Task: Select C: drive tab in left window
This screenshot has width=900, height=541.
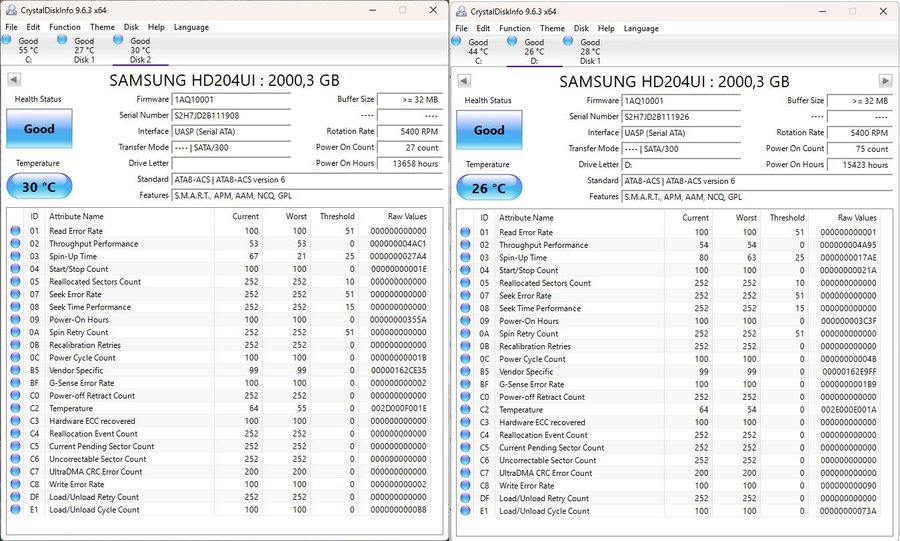Action: click(x=28, y=50)
